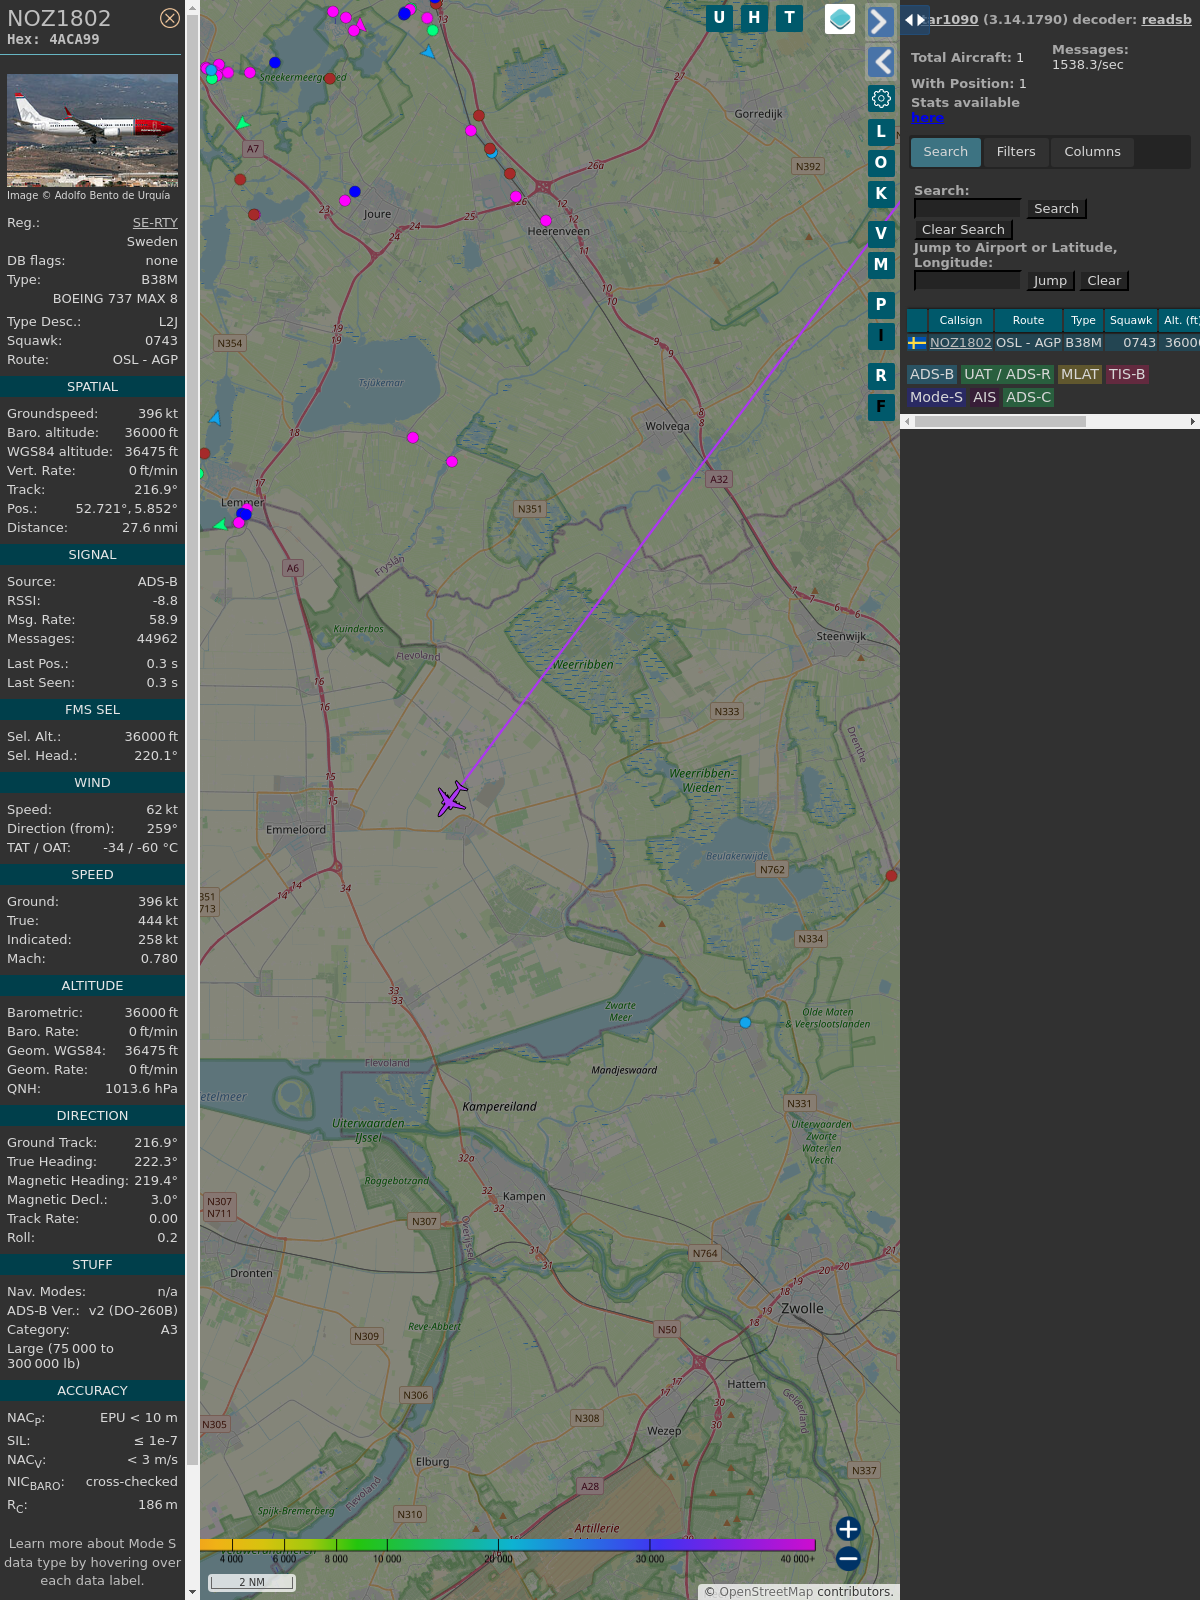Toggle the H map button

(x=754, y=18)
